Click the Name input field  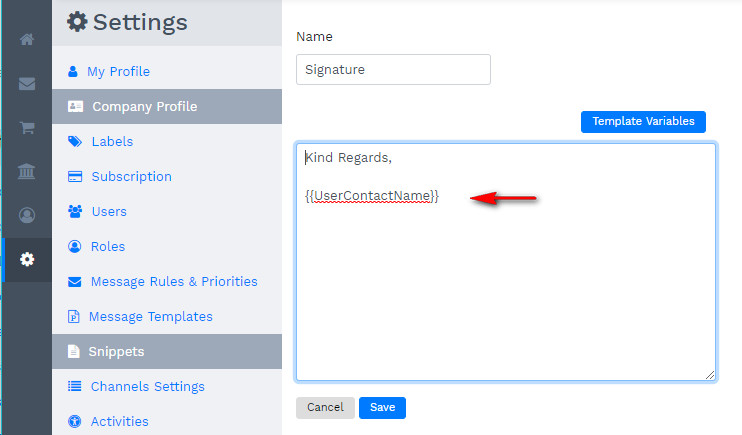393,70
